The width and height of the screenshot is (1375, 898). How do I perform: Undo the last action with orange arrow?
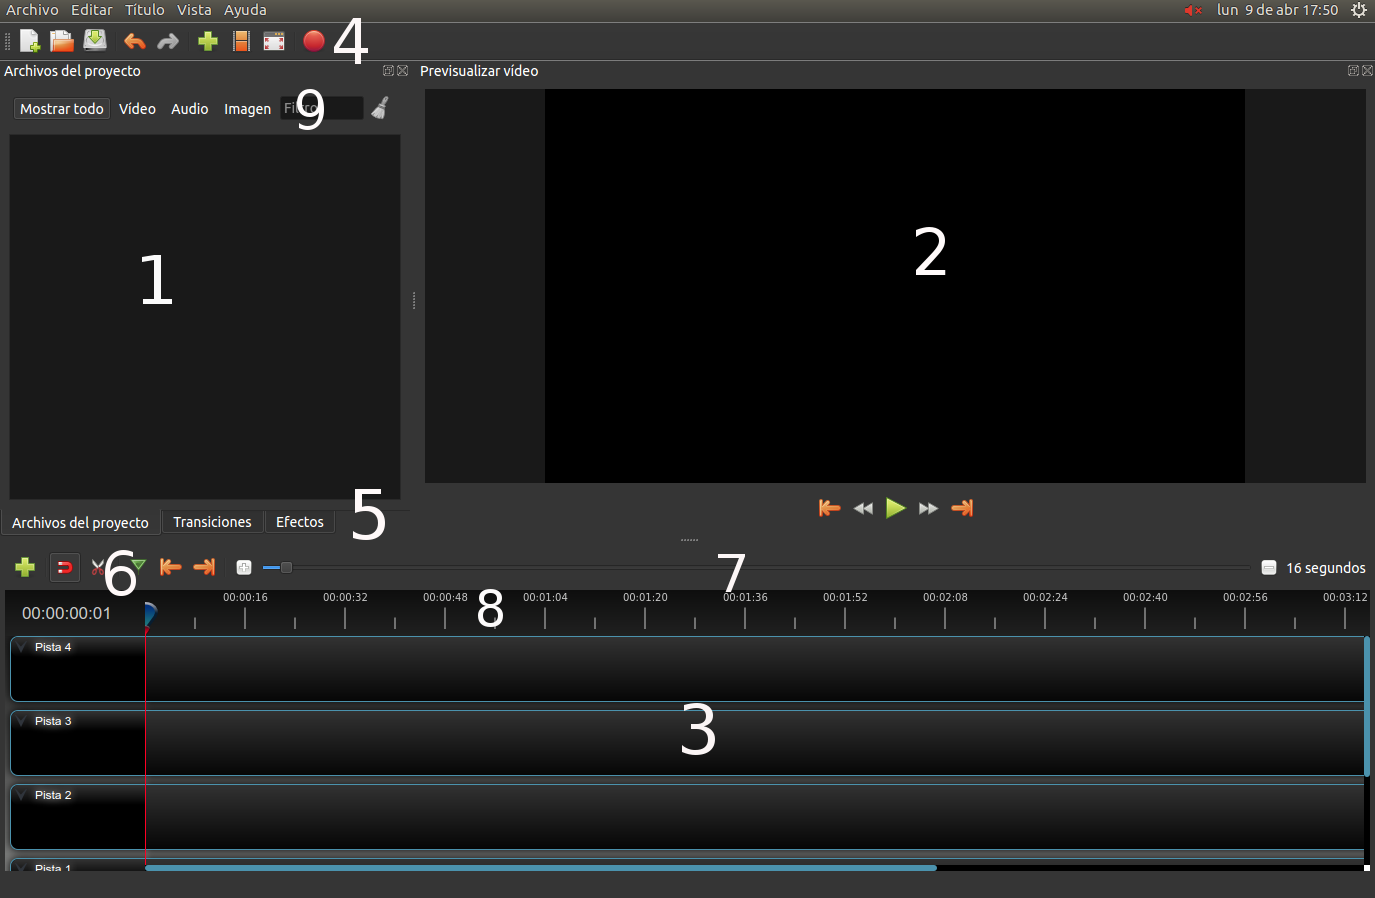point(134,41)
